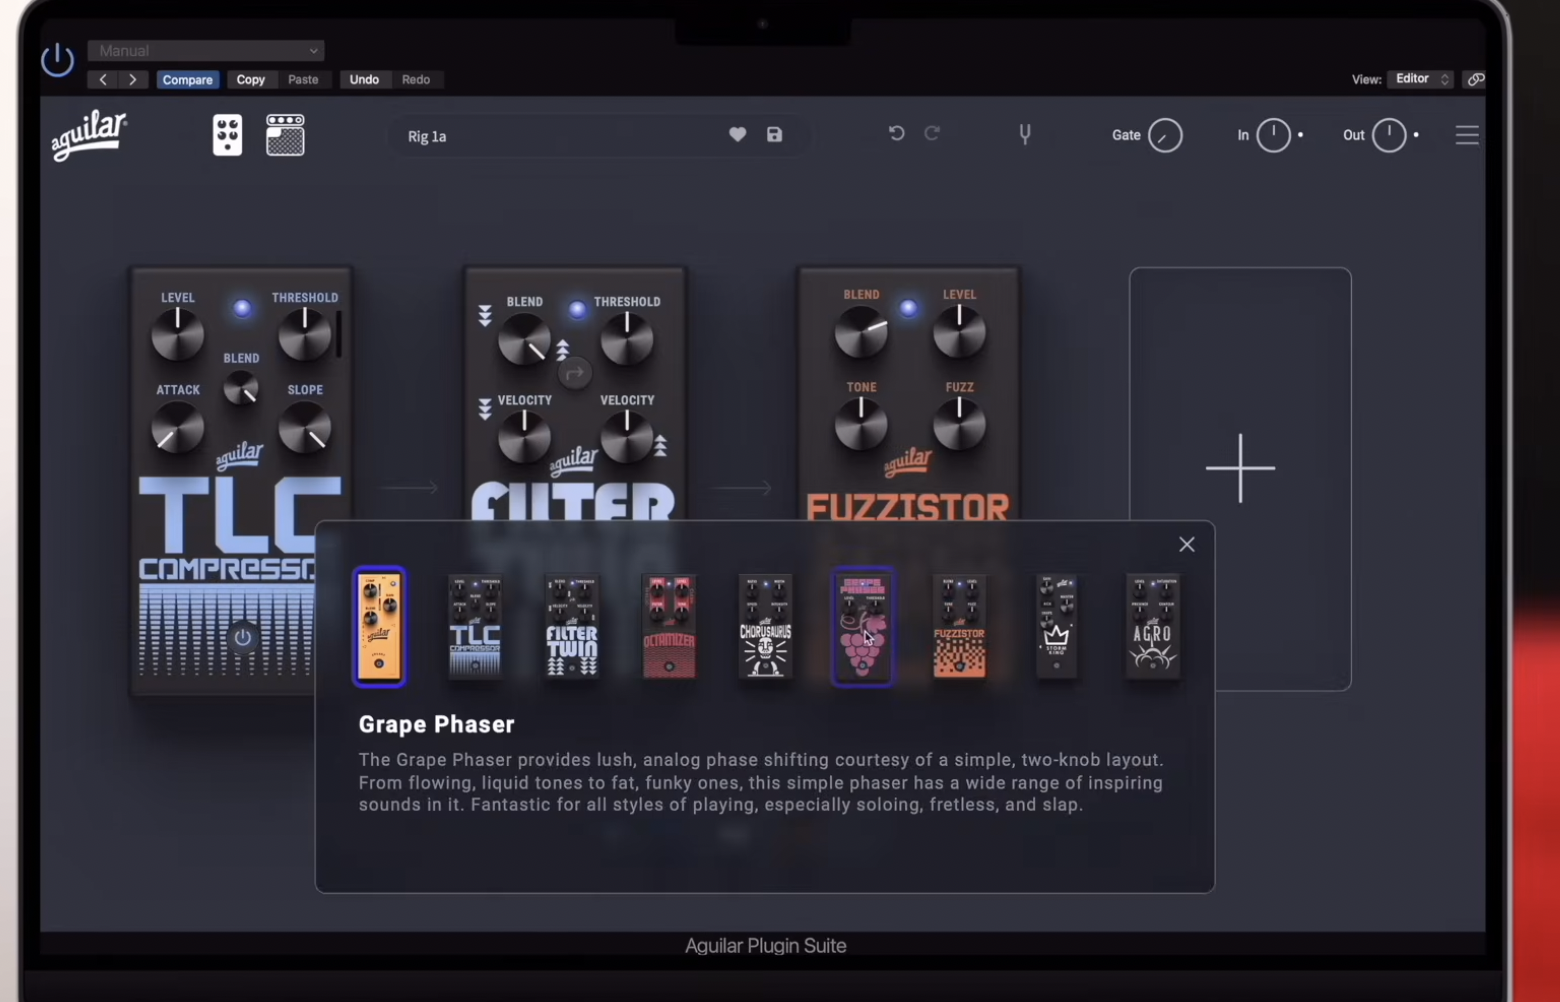1560x1002 pixels.
Task: Click the Fuzzistor Fuzz knob
Action: (959, 424)
